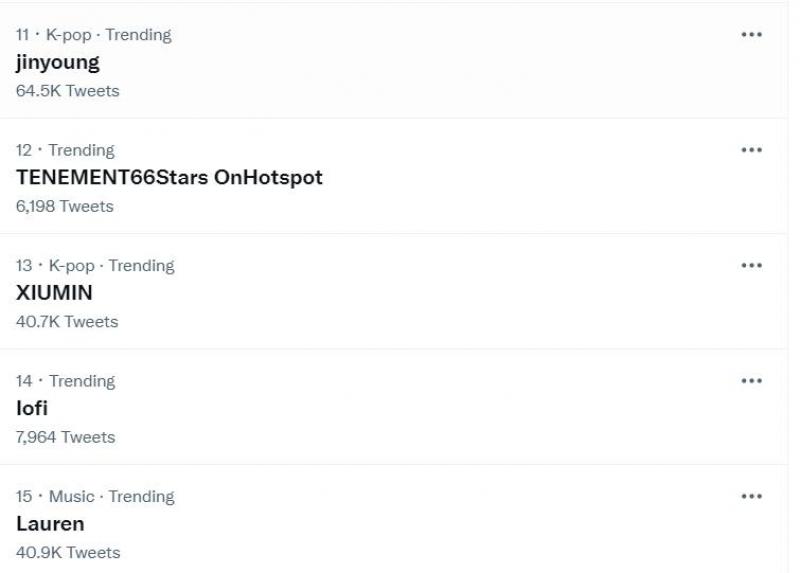Image resolution: width=800 pixels, height=573 pixels.
Task: Click the three-dot menu beside XIUMIN
Action: pyautogui.click(x=751, y=266)
